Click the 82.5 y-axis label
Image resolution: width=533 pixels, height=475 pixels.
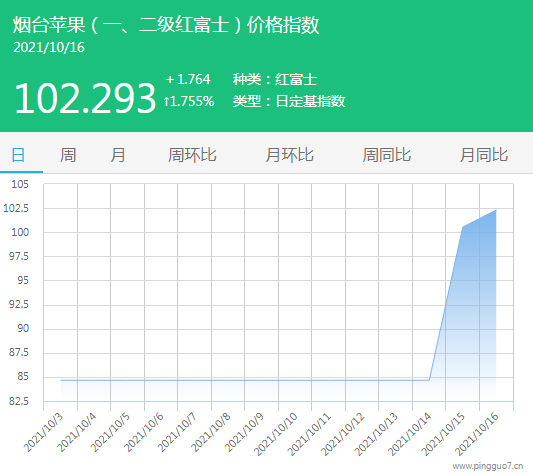[19, 401]
